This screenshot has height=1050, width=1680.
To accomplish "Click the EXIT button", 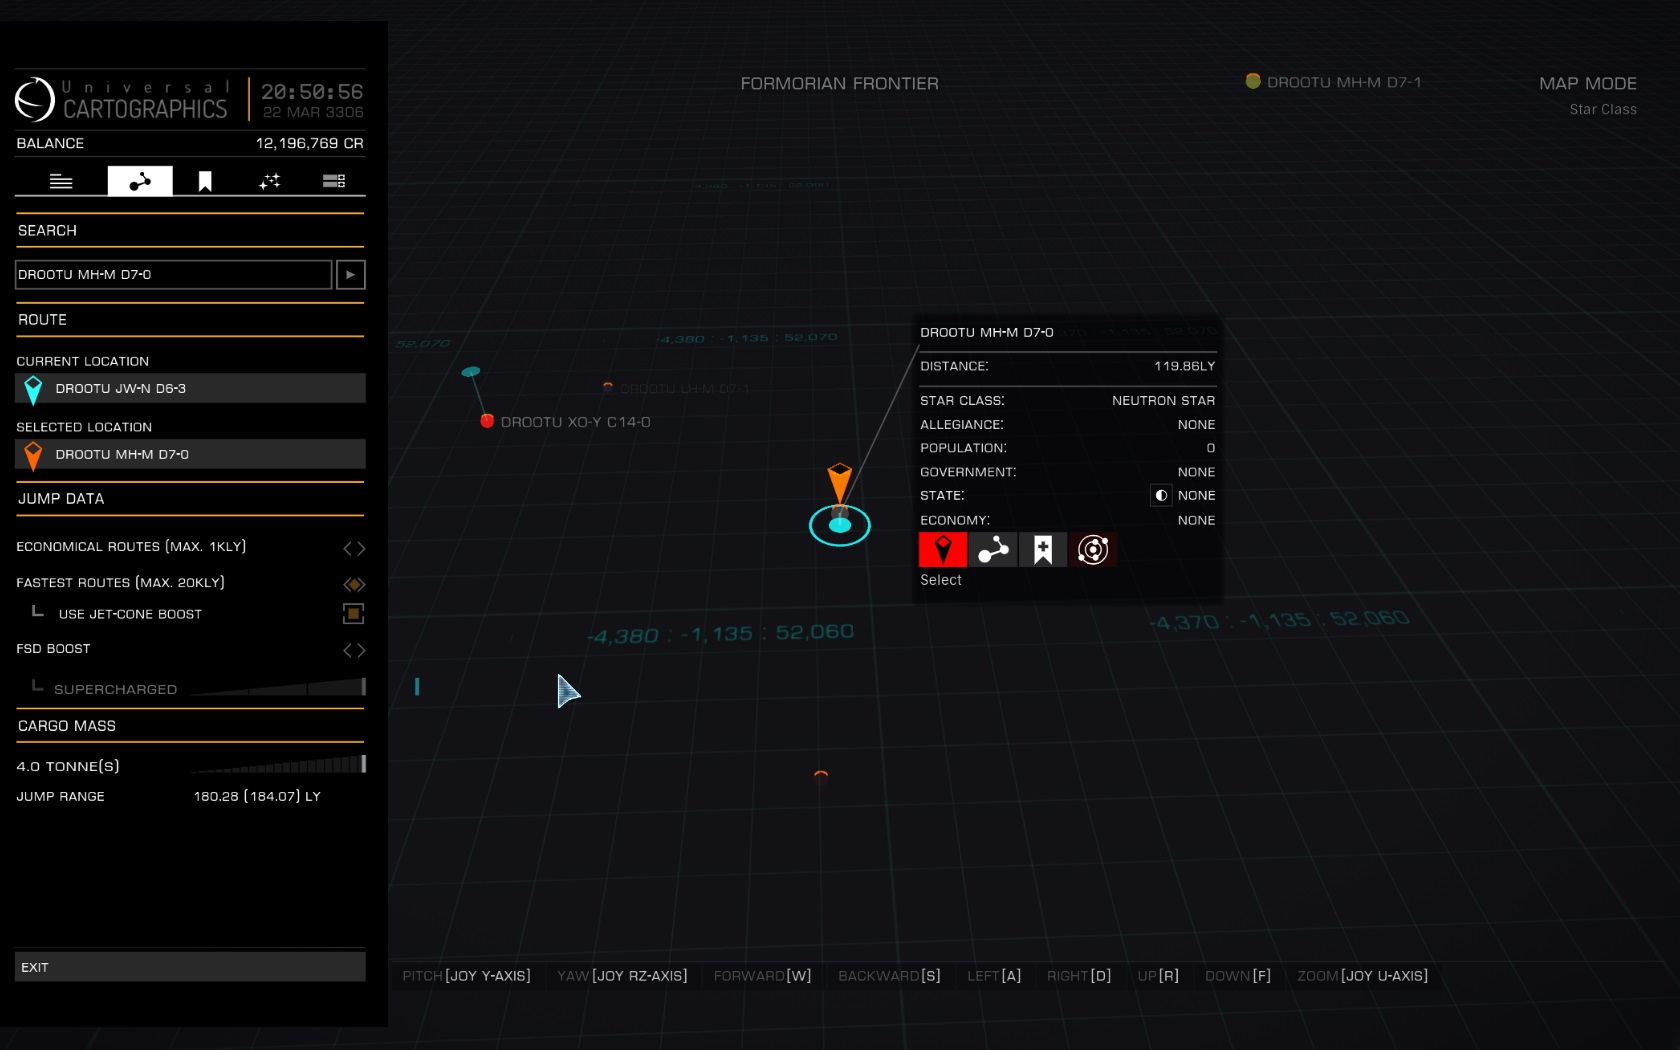I will (190, 967).
